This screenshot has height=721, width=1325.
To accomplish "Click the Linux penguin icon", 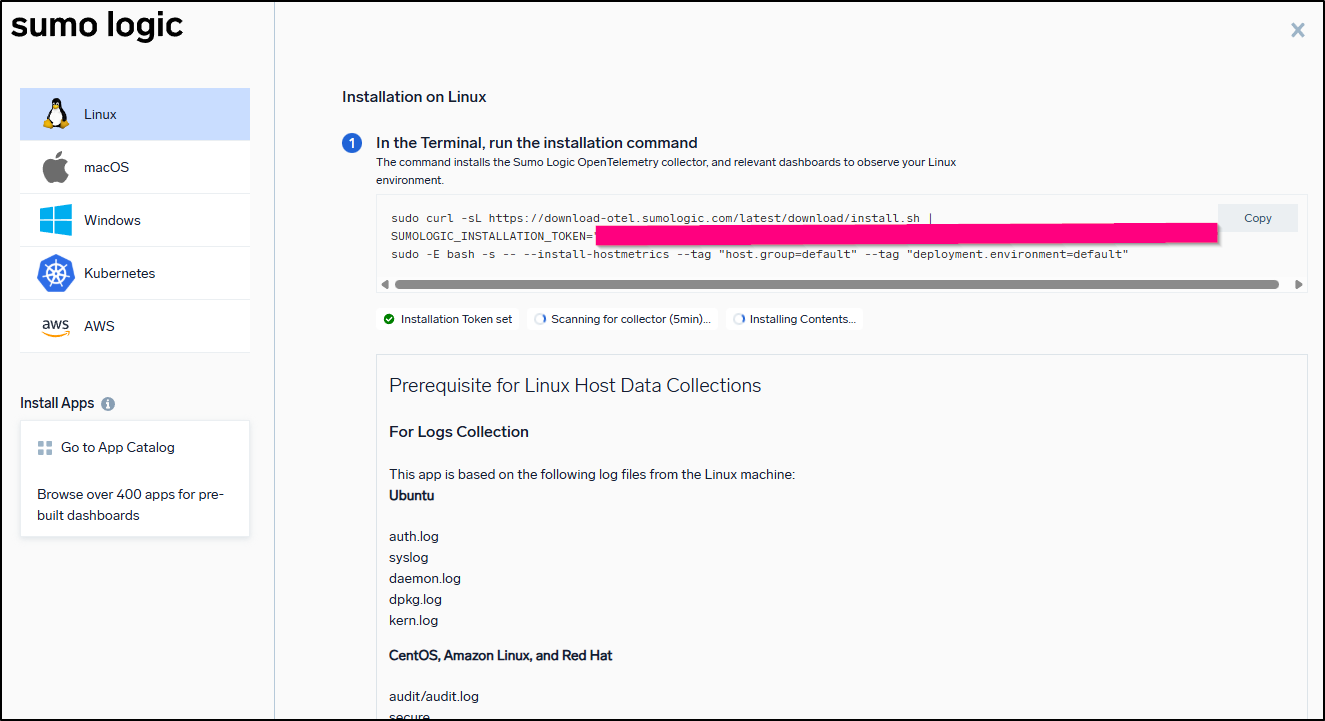I will point(56,114).
